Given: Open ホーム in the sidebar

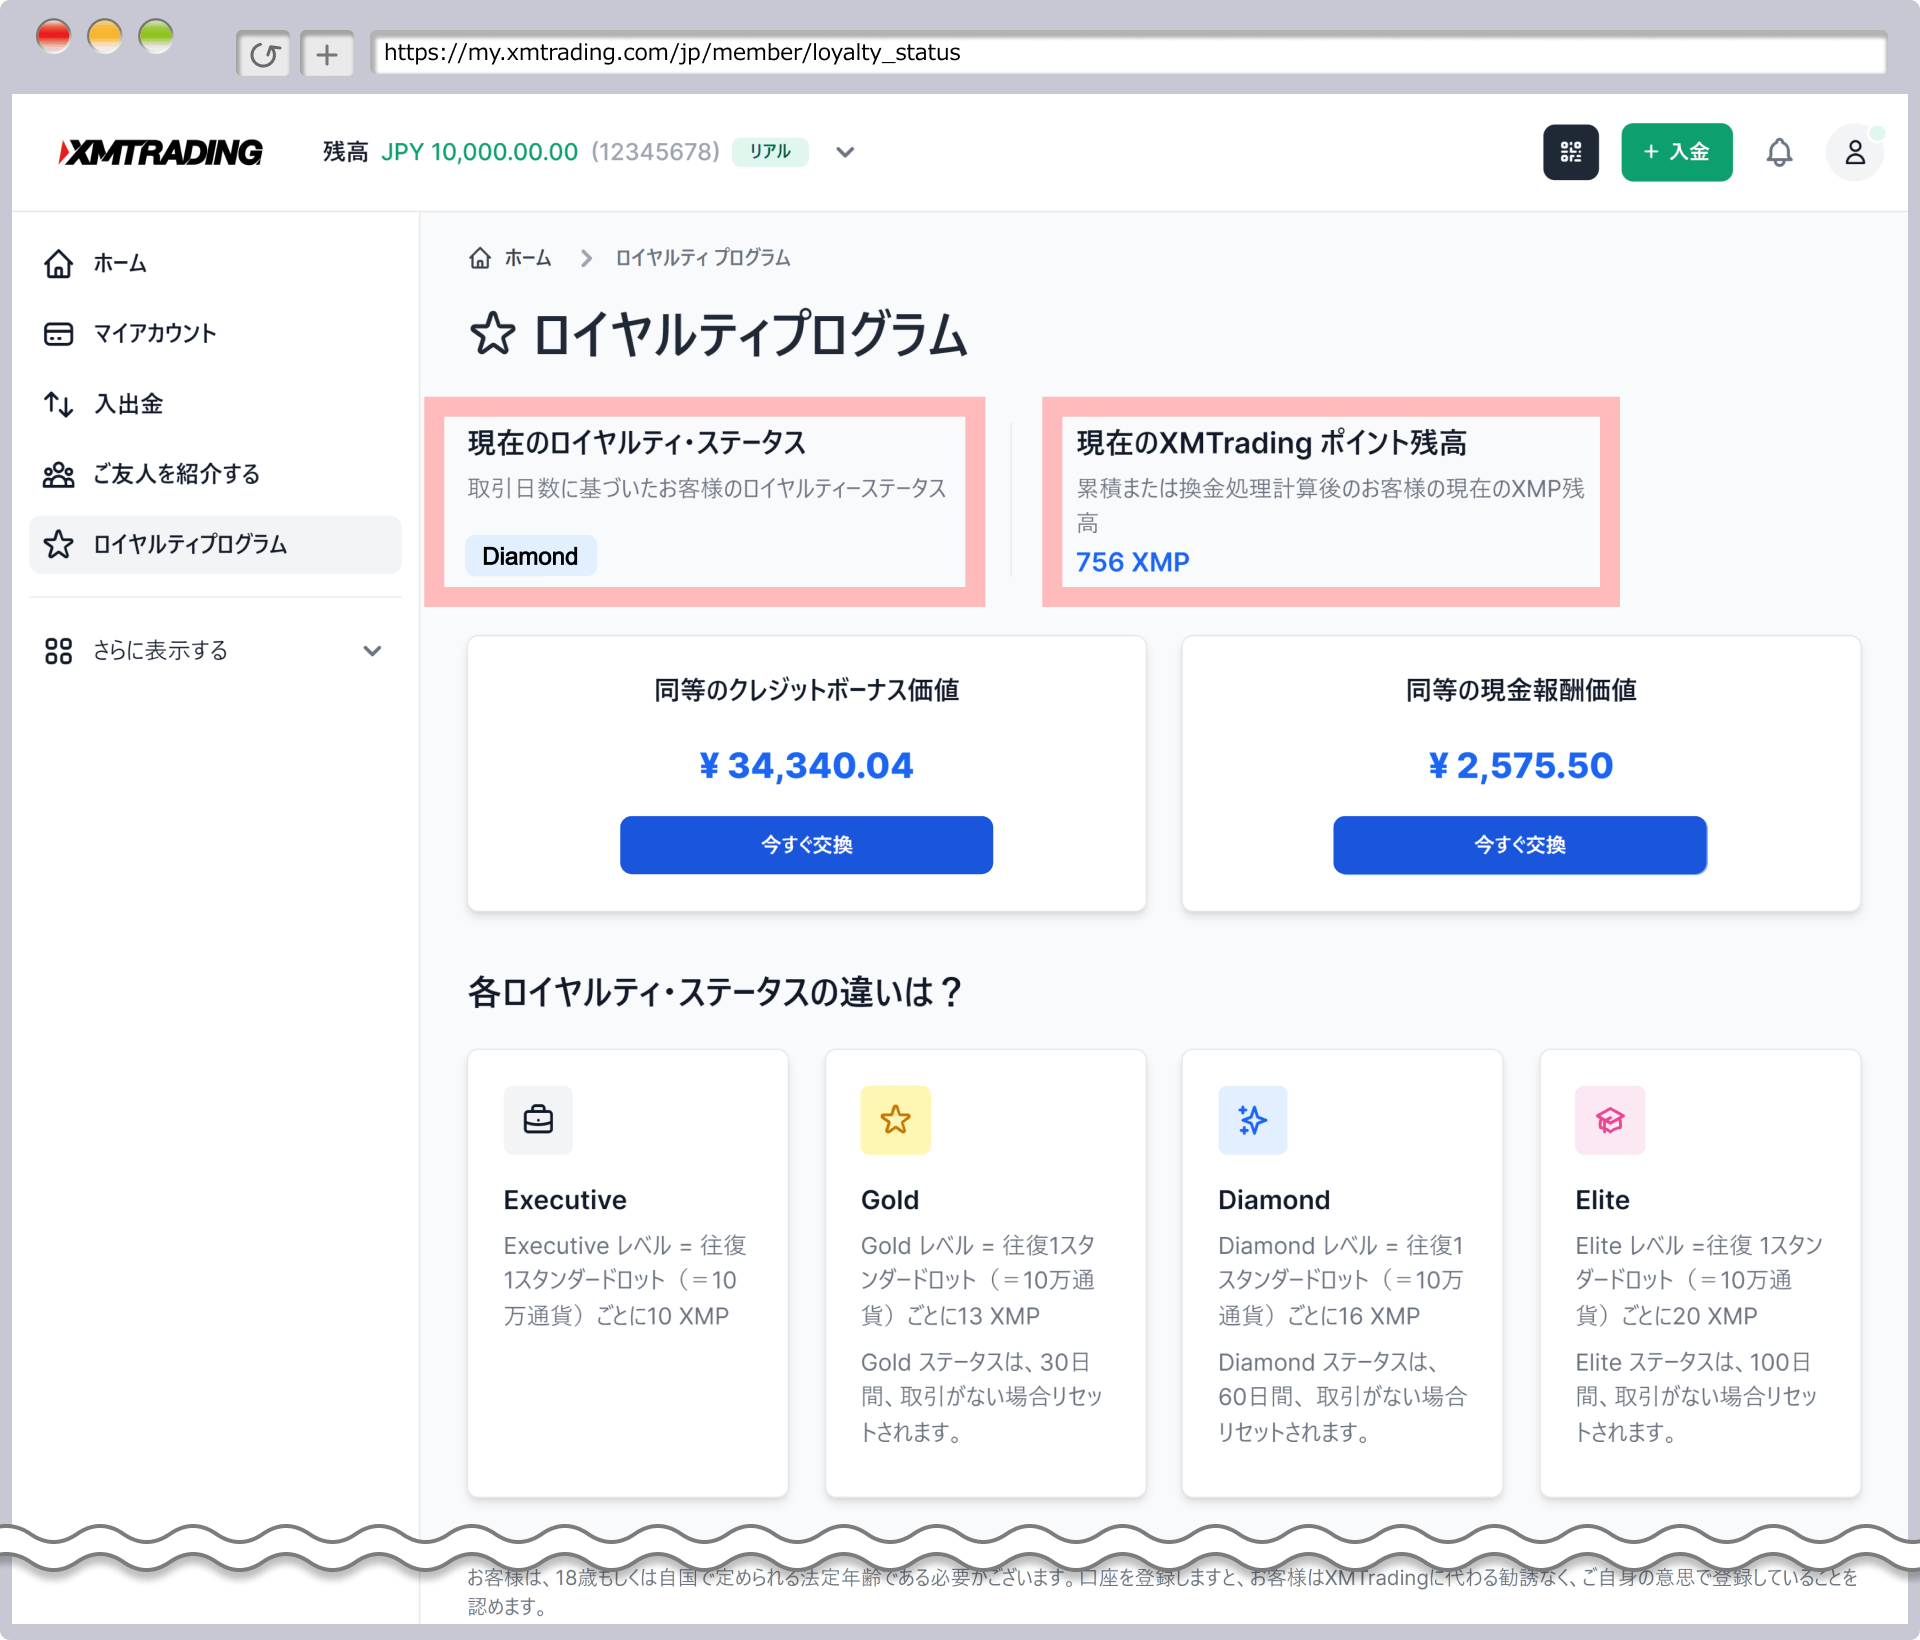Looking at the screenshot, I should (216, 263).
